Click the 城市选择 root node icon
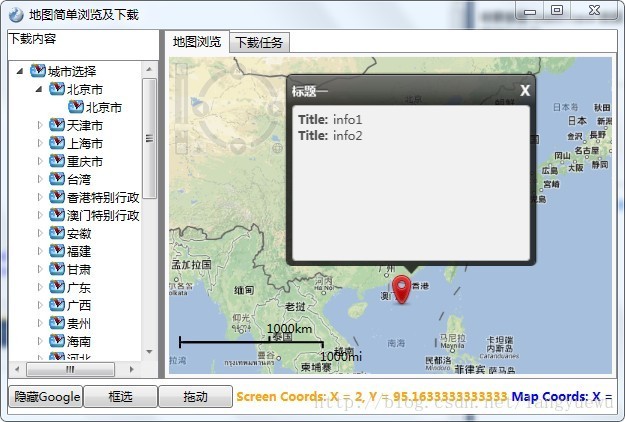Screen dimensions: 625x422 point(38,71)
